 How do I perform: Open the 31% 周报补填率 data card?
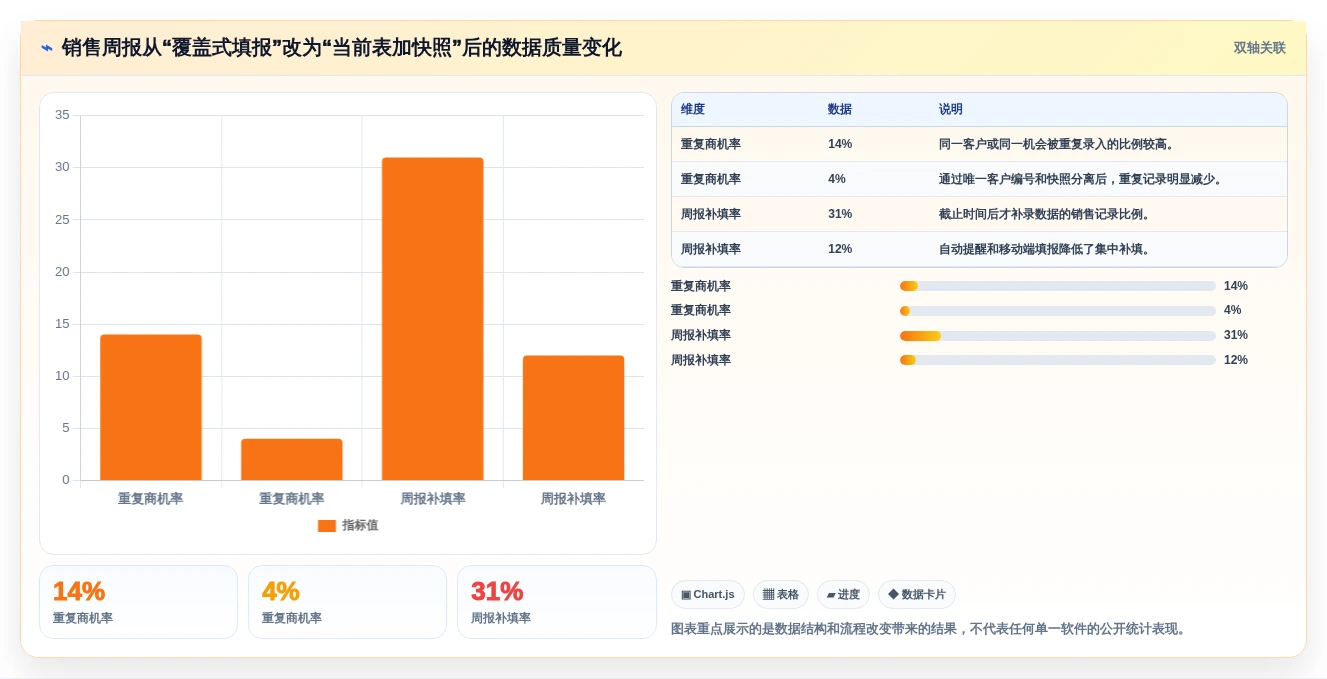coord(557,602)
